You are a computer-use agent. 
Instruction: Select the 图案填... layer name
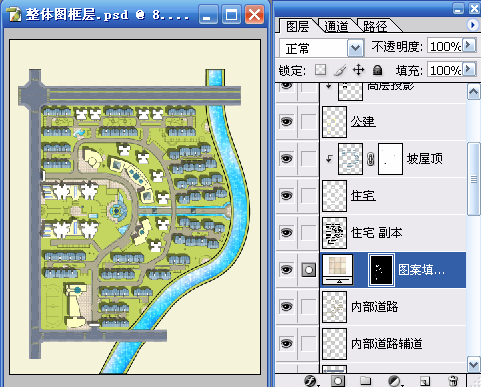point(422,269)
